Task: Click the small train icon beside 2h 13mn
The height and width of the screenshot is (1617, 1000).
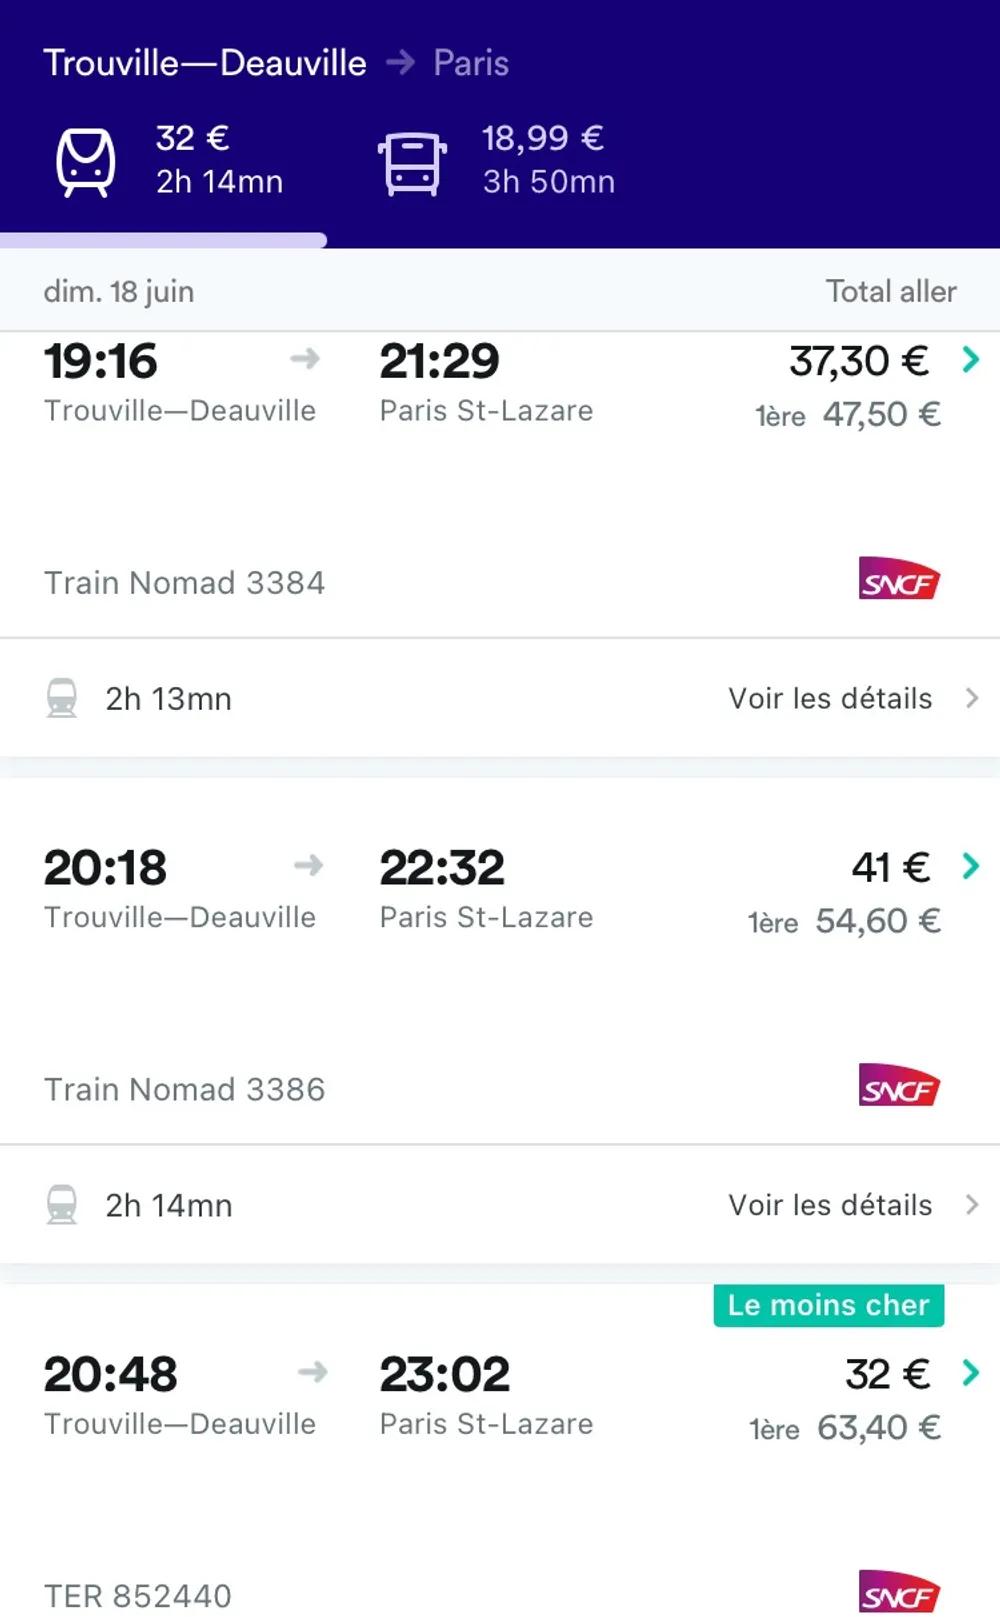Action: click(62, 698)
